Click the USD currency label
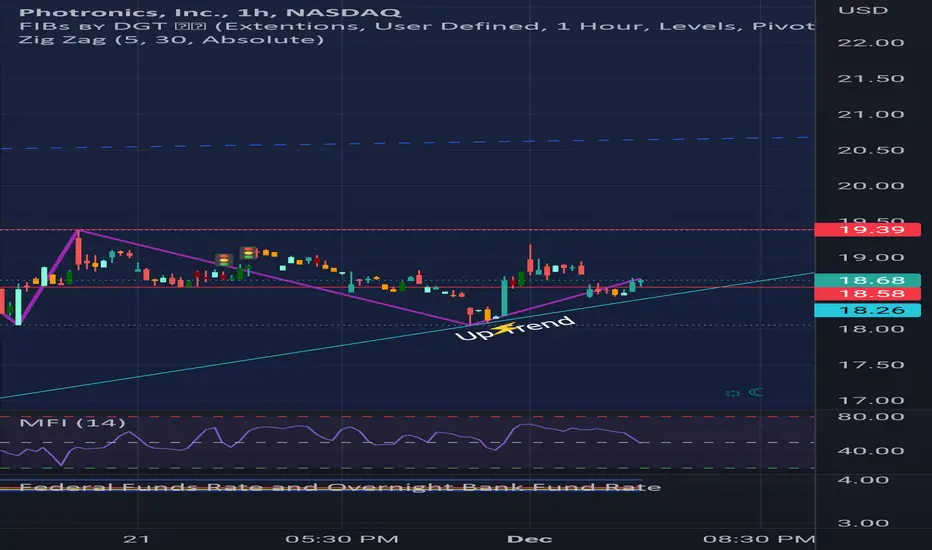Screen dimensions: 932x550 862,10
